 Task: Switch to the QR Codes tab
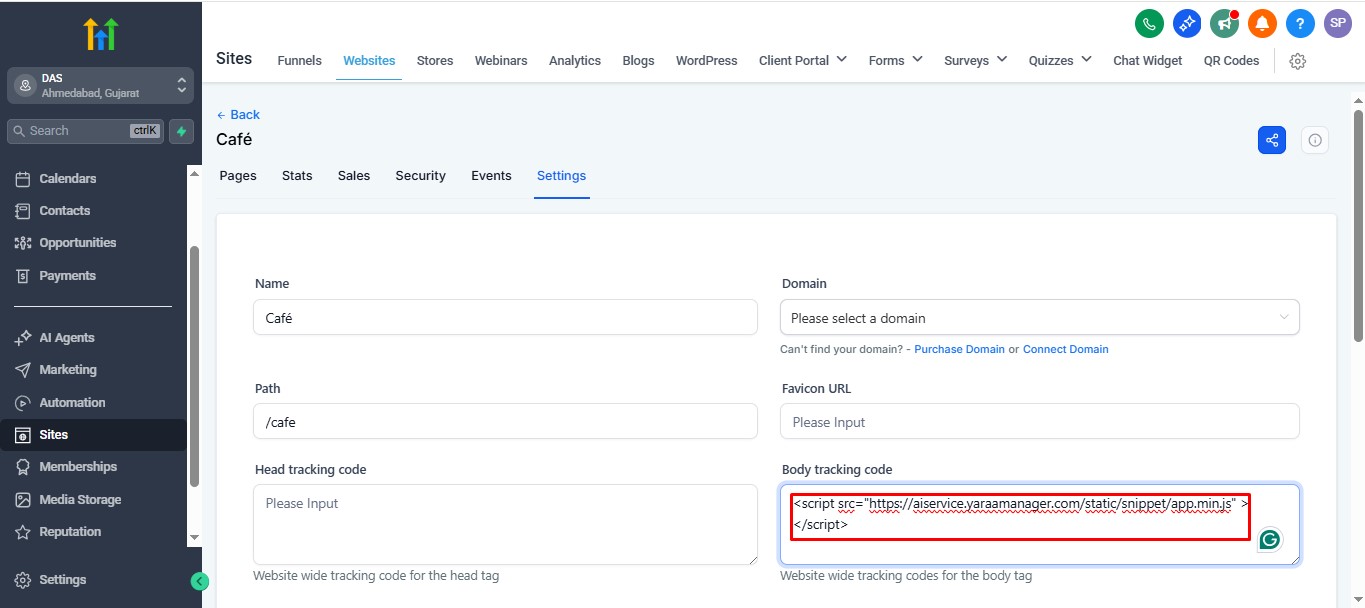(x=1231, y=61)
